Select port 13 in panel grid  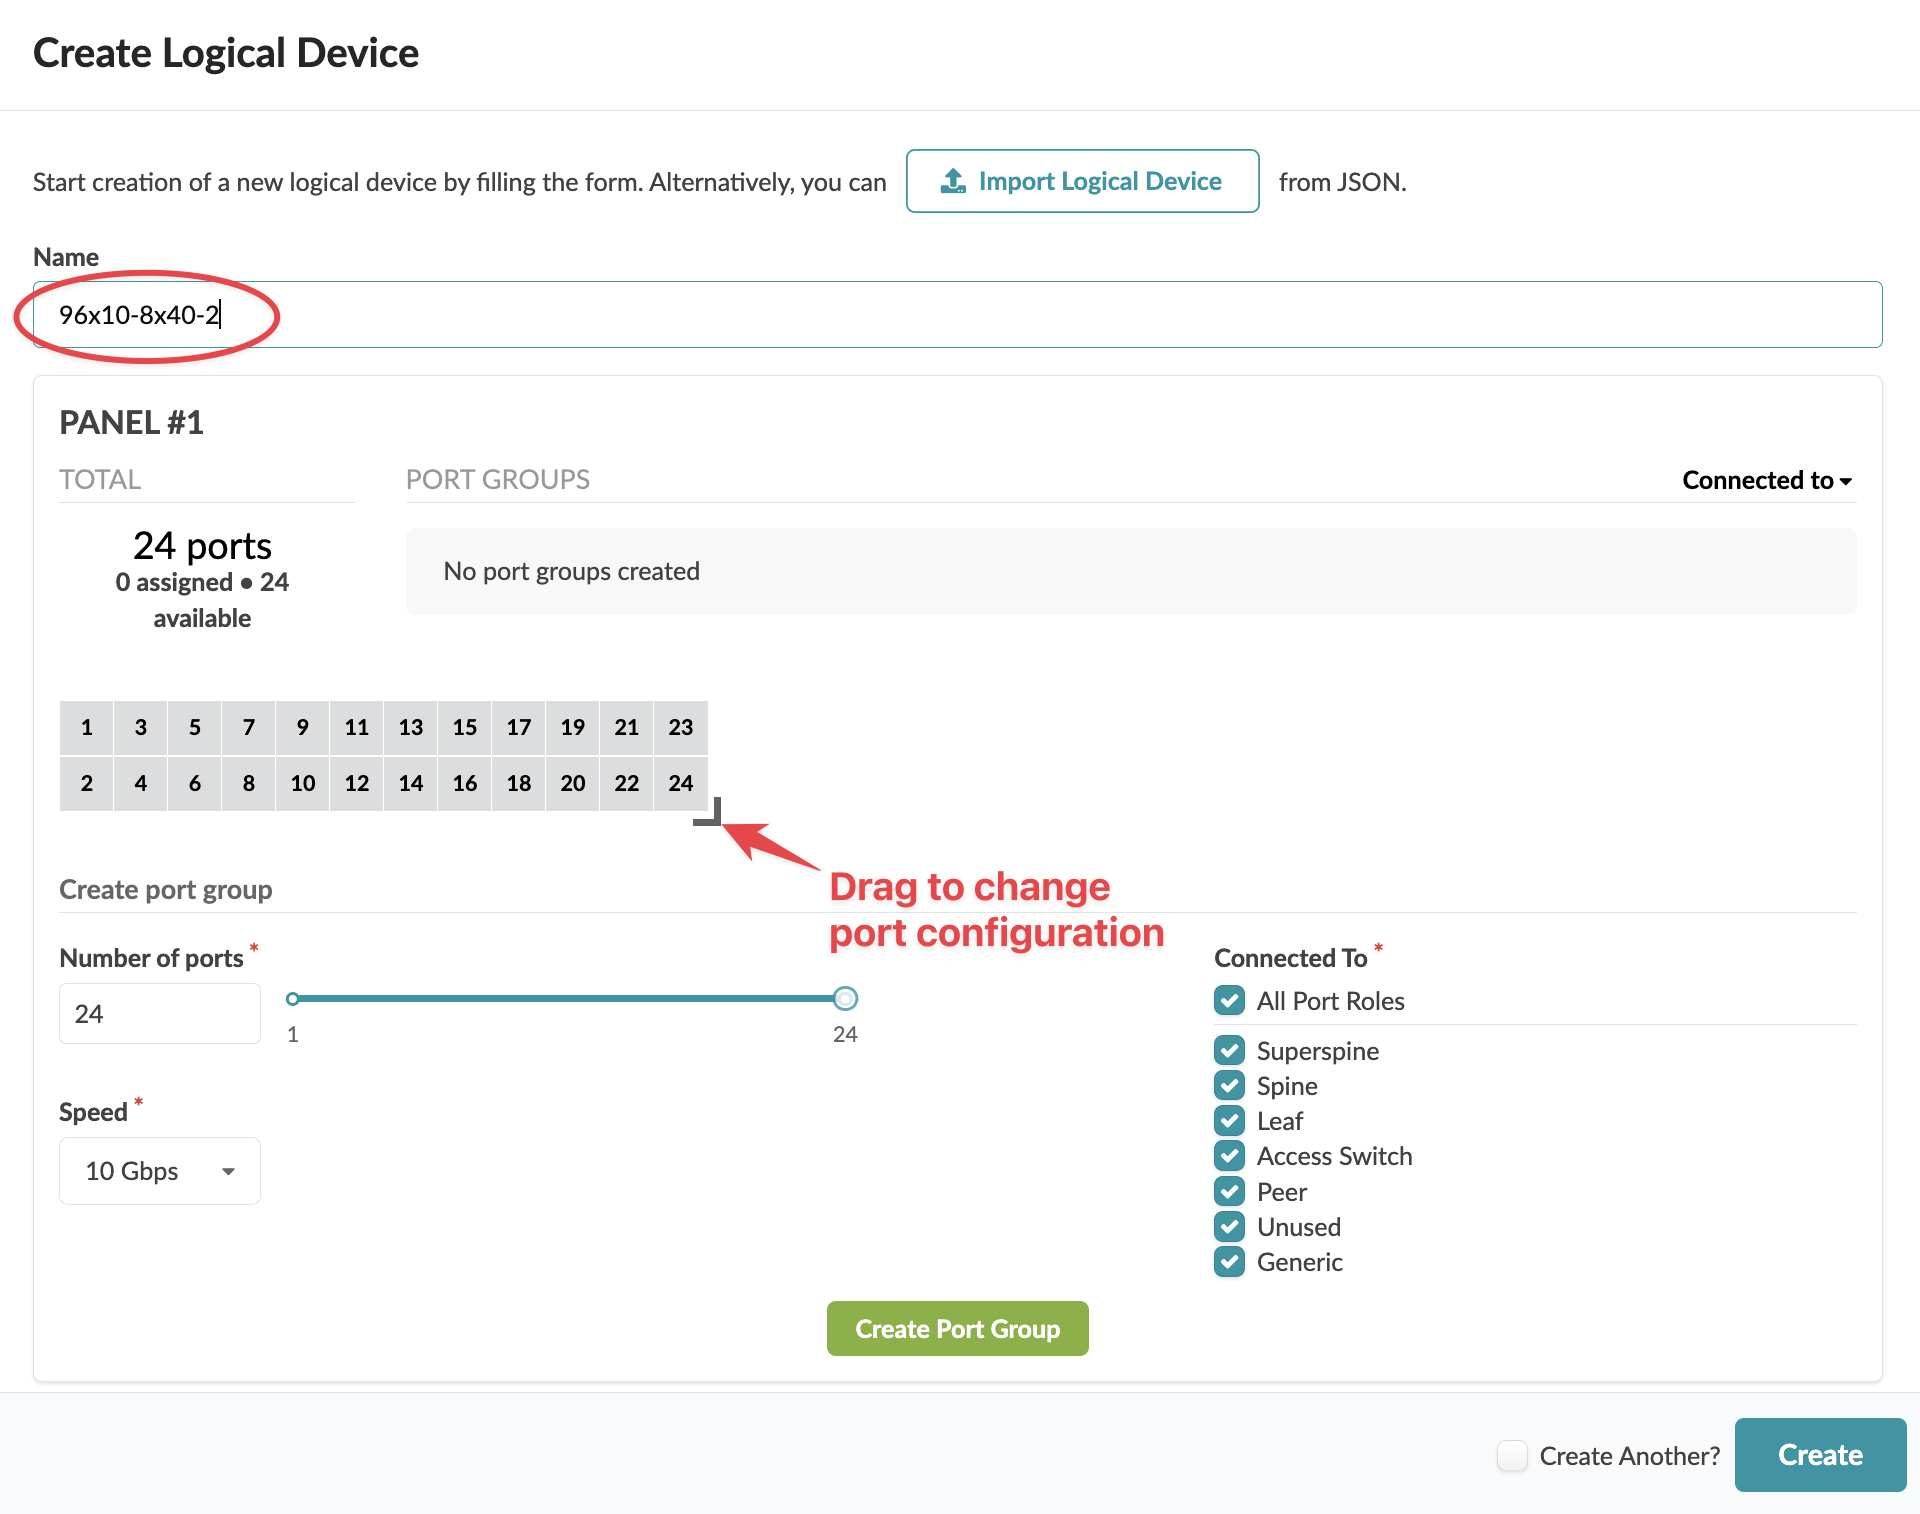[411, 727]
